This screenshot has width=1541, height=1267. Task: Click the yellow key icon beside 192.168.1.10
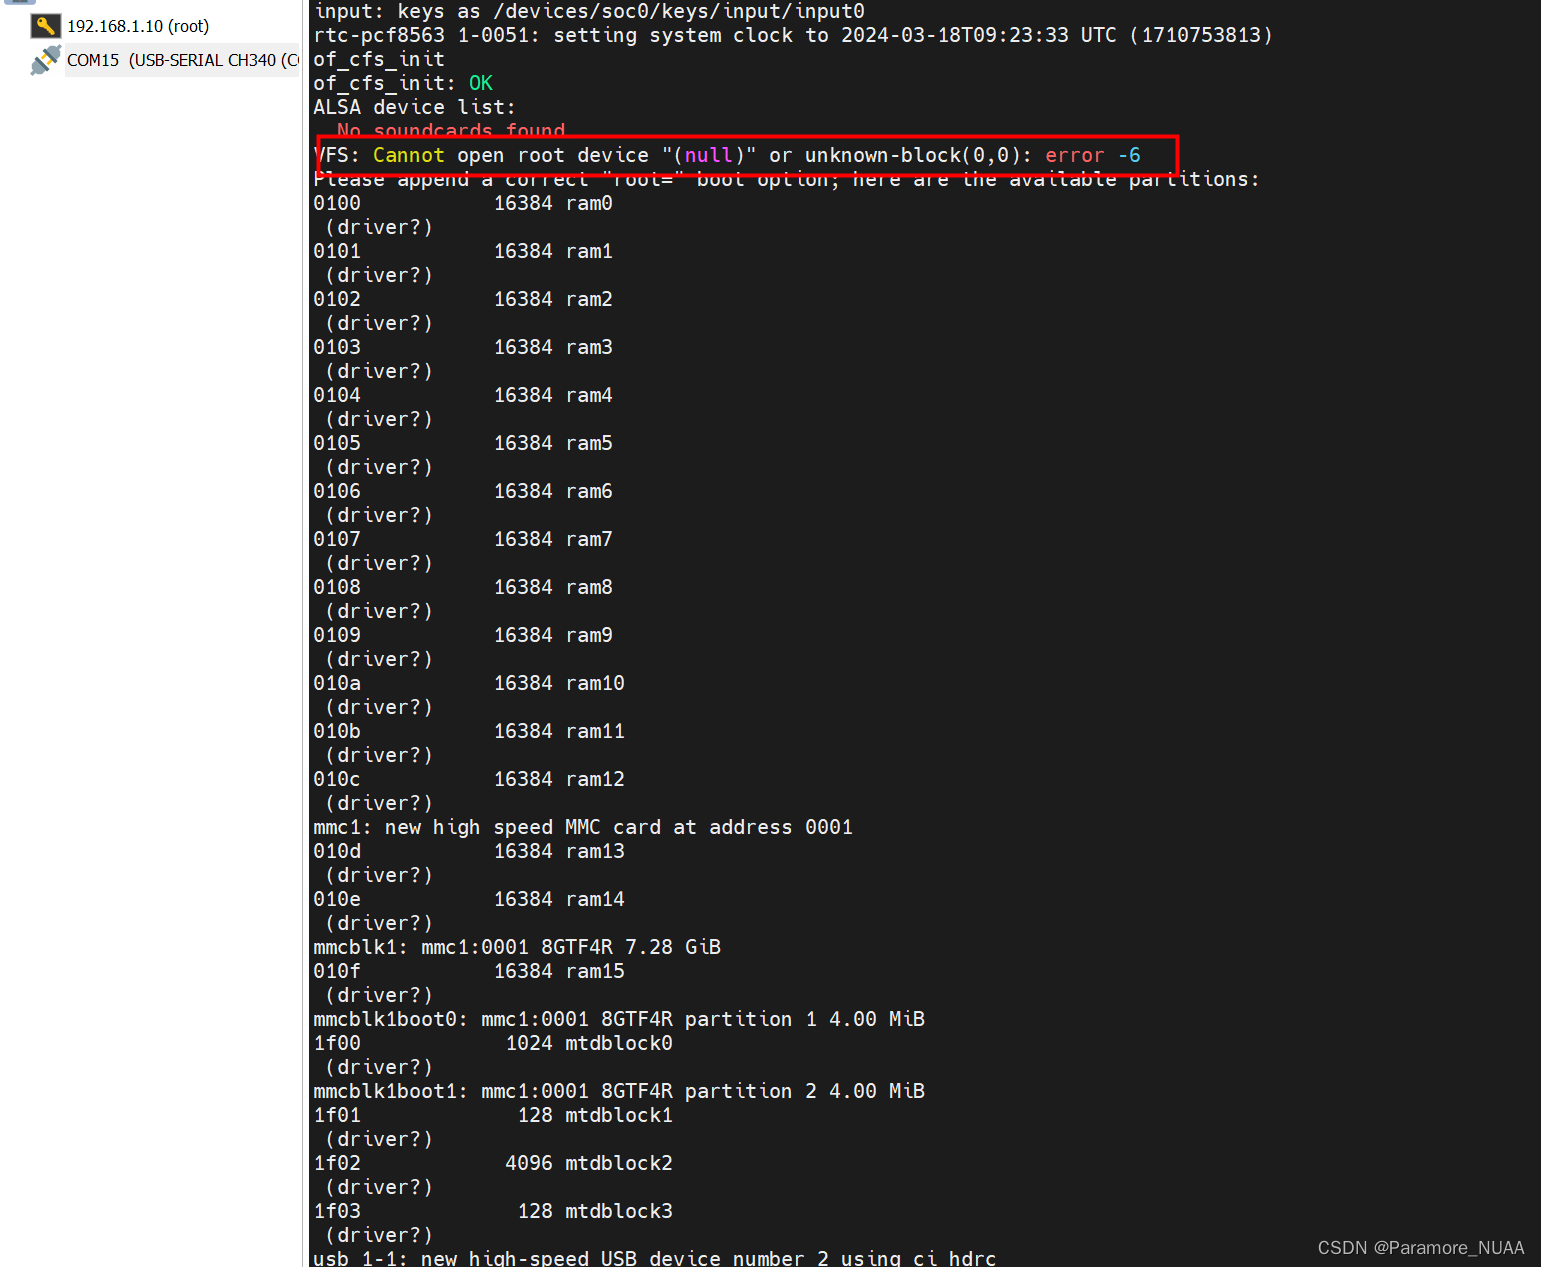click(x=44, y=25)
